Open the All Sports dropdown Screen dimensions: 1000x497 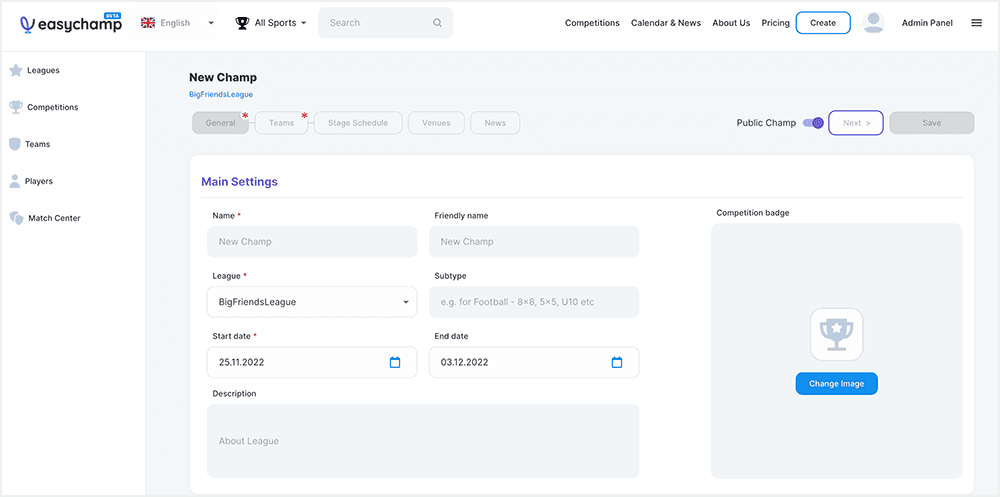coord(271,23)
